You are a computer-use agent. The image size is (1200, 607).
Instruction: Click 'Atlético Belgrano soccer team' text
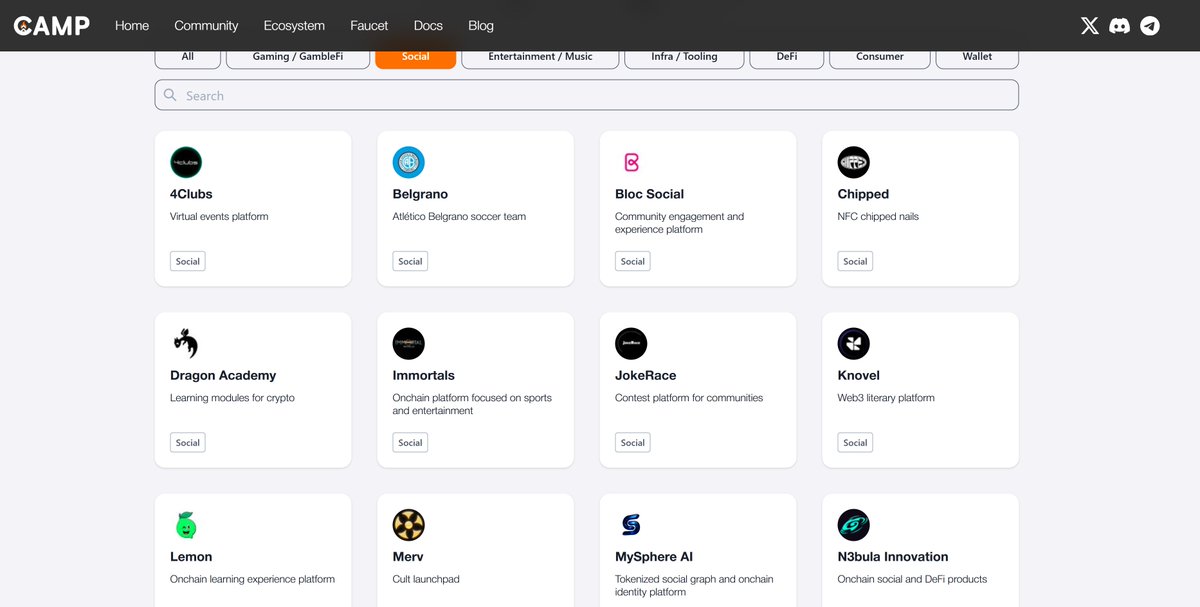click(x=459, y=217)
